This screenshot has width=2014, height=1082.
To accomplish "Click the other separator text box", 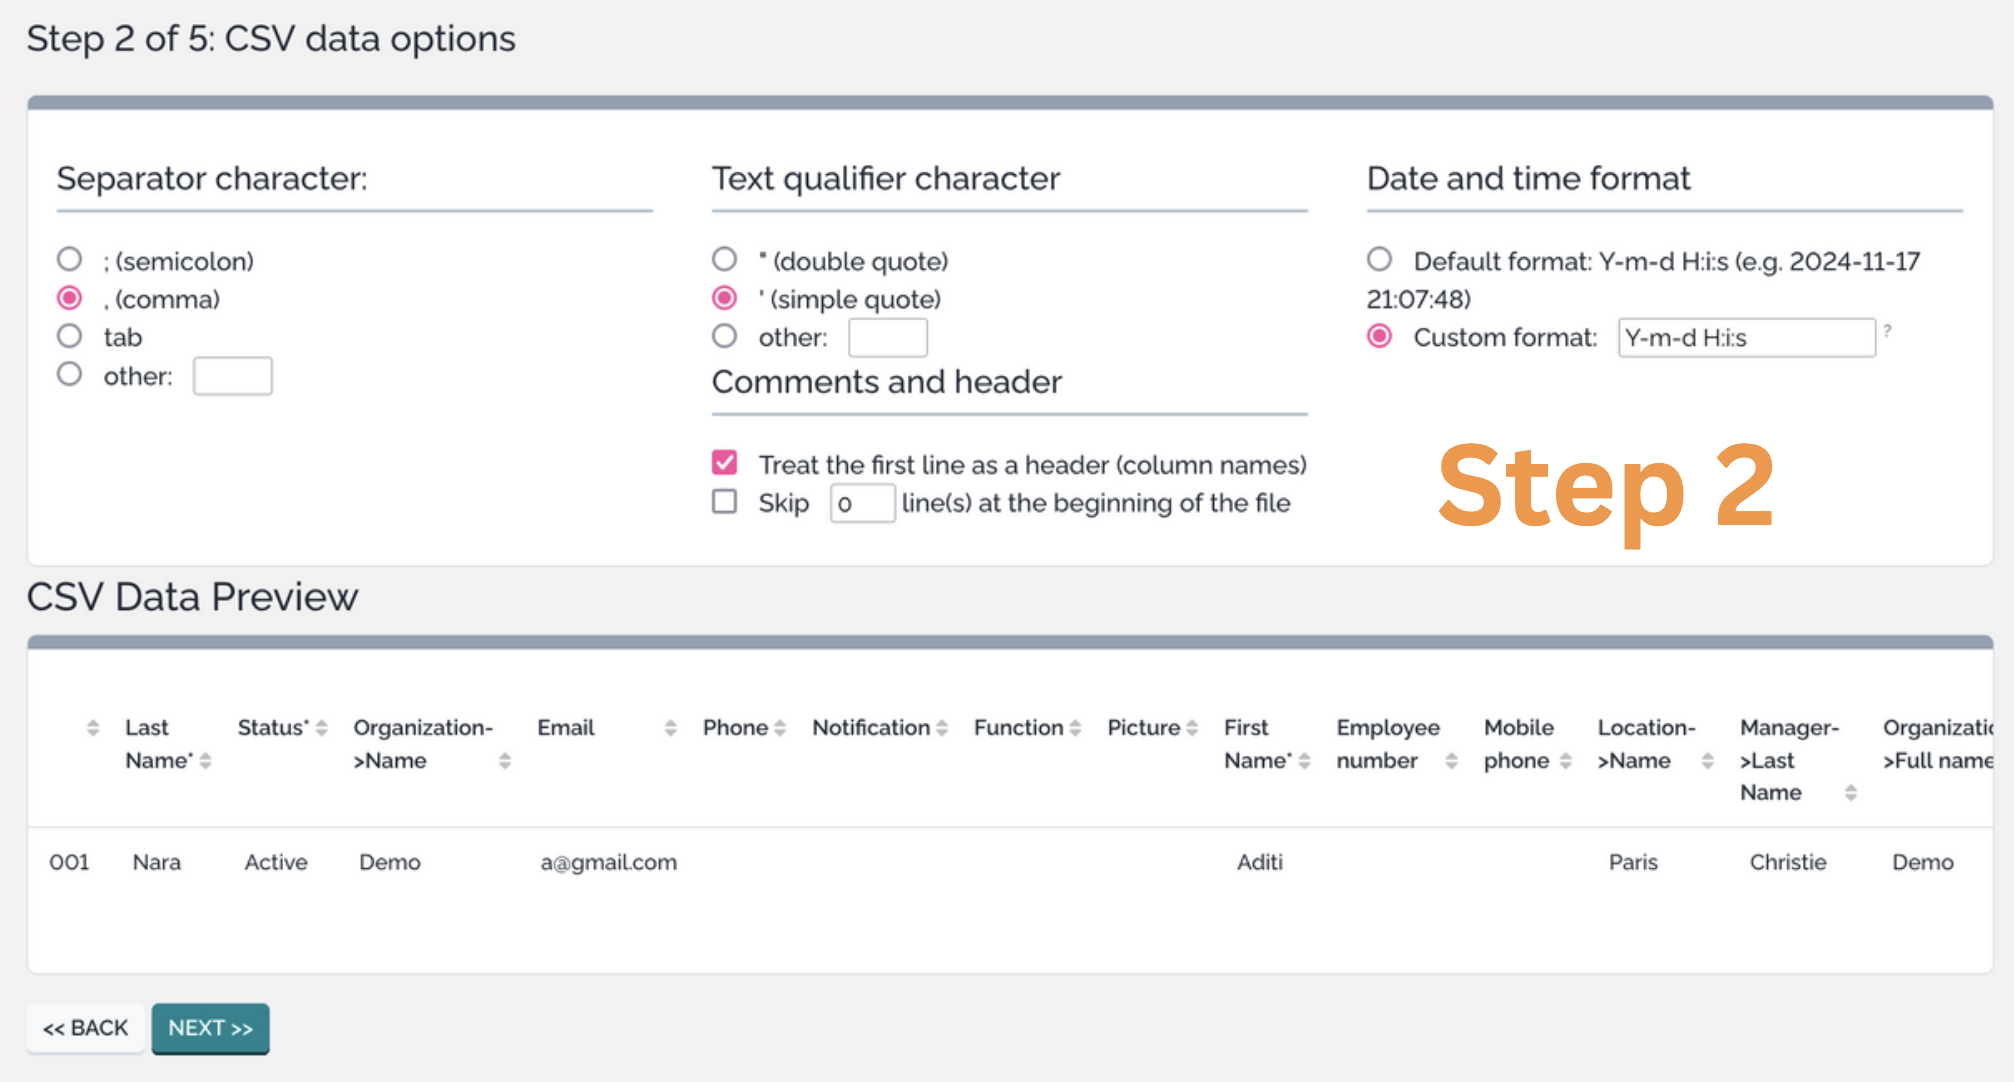I will click(232, 376).
